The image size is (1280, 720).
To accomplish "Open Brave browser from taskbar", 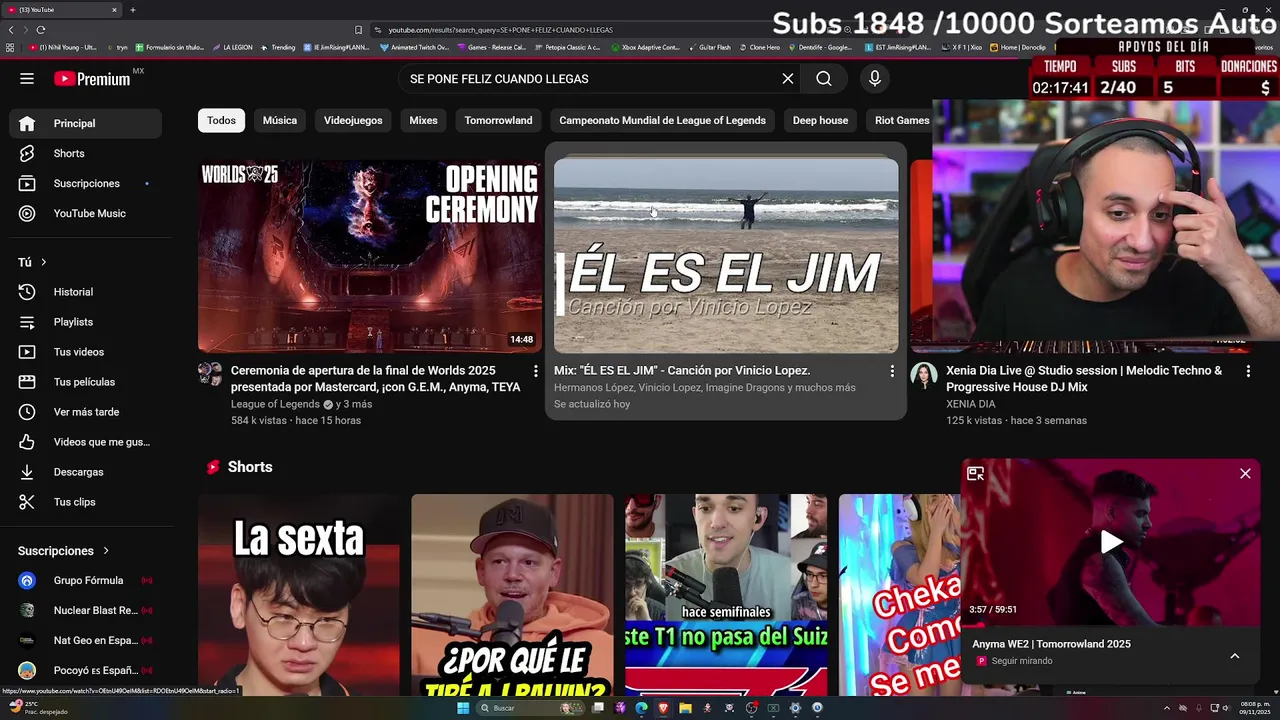I will [x=663, y=708].
